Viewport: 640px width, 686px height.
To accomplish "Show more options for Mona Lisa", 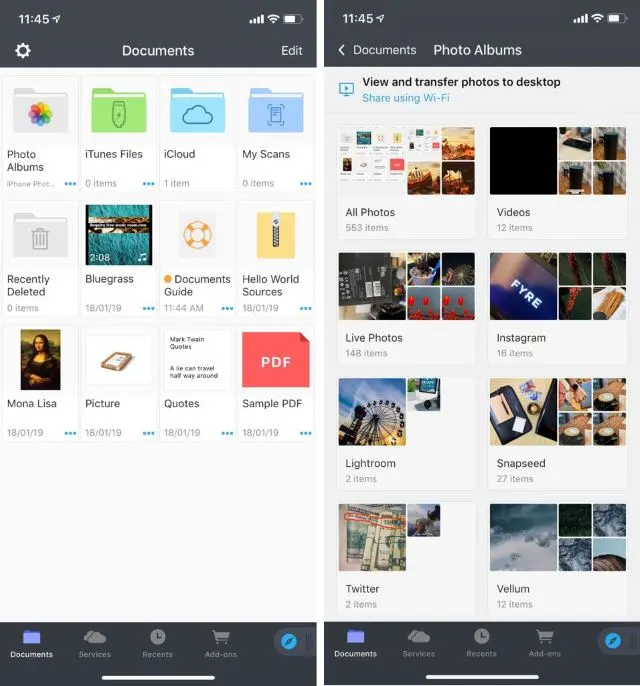I will pos(70,433).
